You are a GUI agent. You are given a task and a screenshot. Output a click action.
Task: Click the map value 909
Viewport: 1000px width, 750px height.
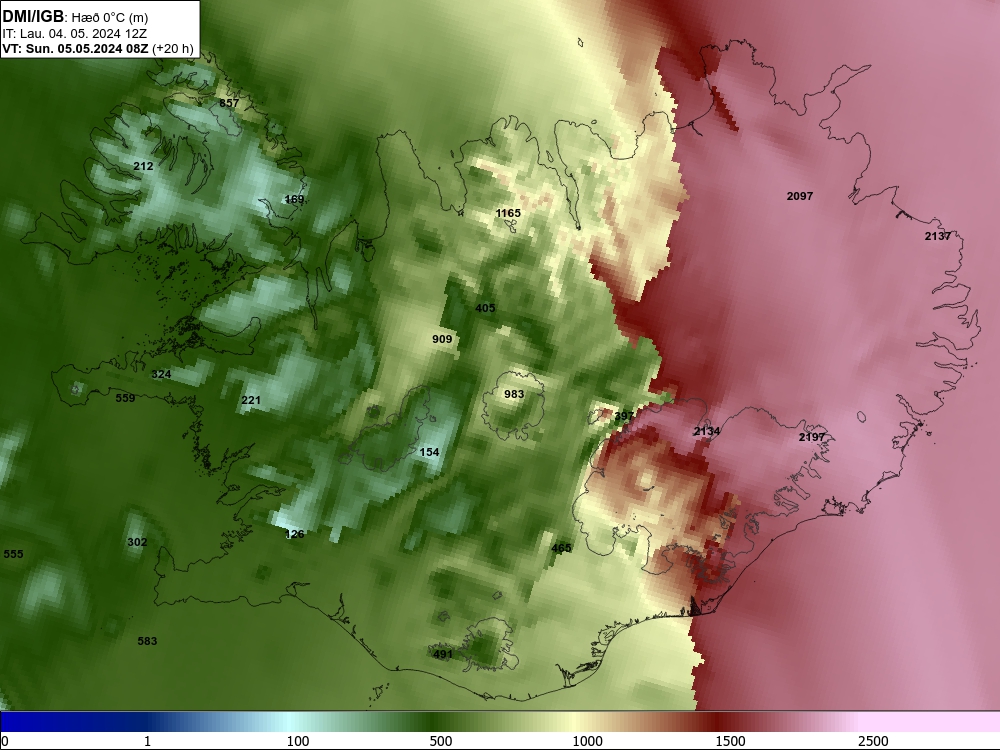(442, 339)
